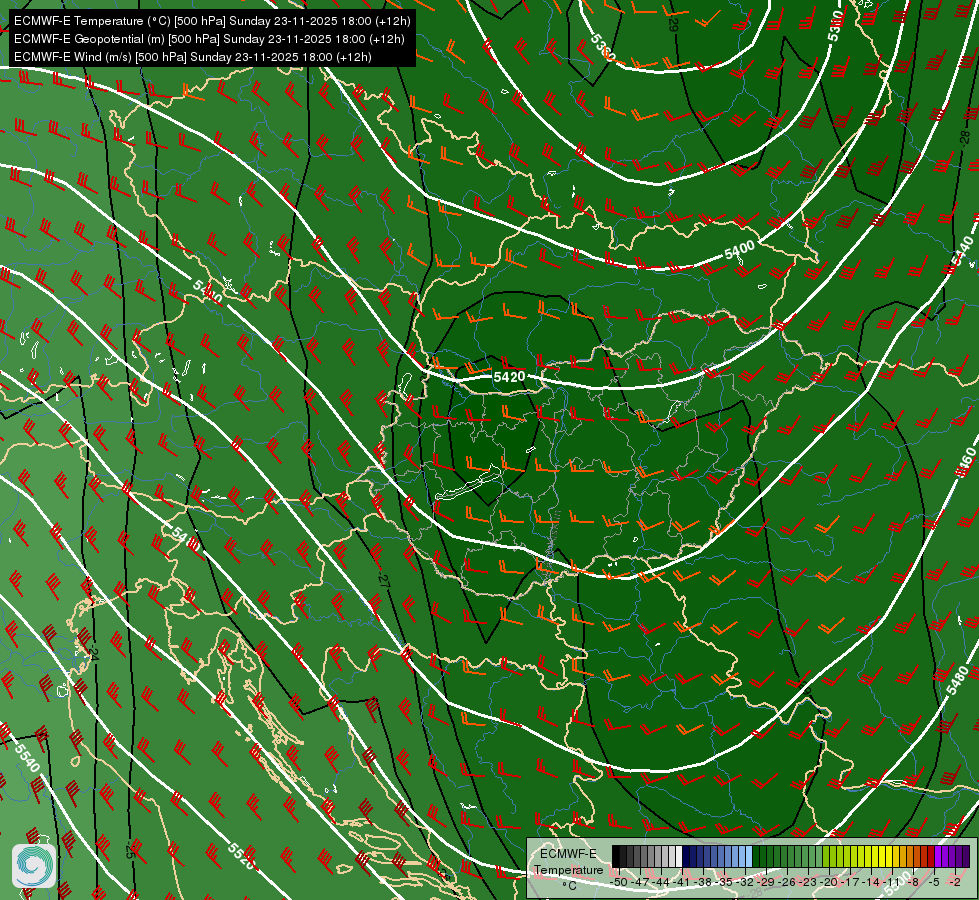Image resolution: width=979 pixels, height=900 pixels.
Task: Click the -28 isotherm label near the right edge
Action: click(965, 137)
